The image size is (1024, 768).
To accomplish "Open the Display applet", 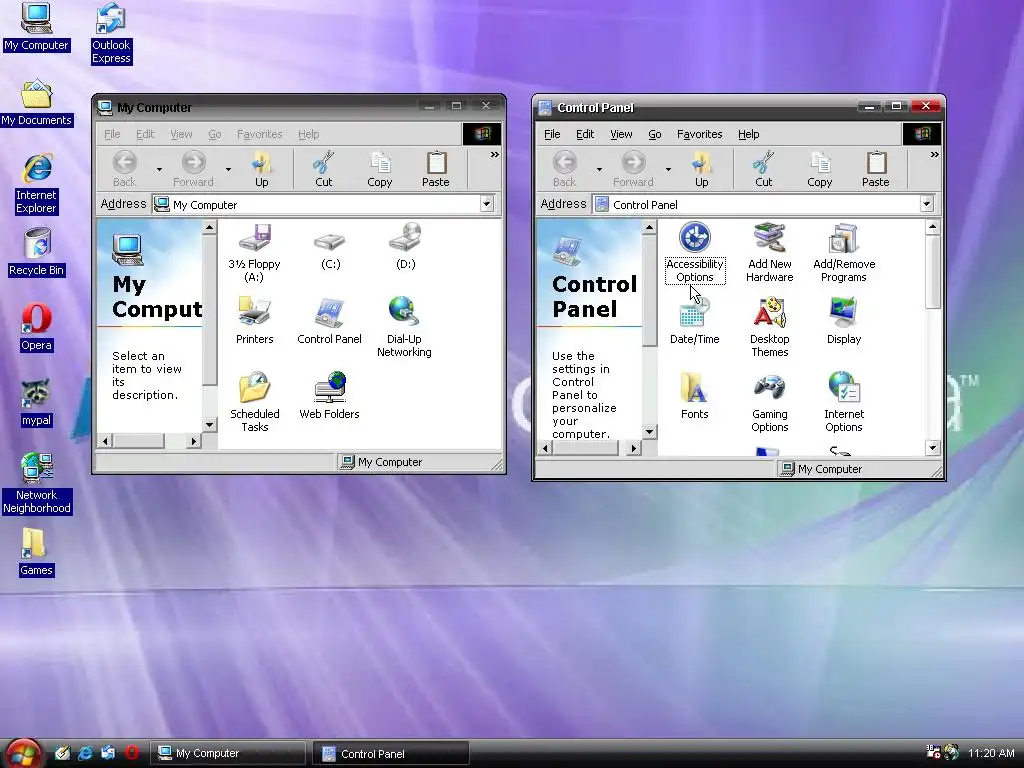I will click(844, 321).
